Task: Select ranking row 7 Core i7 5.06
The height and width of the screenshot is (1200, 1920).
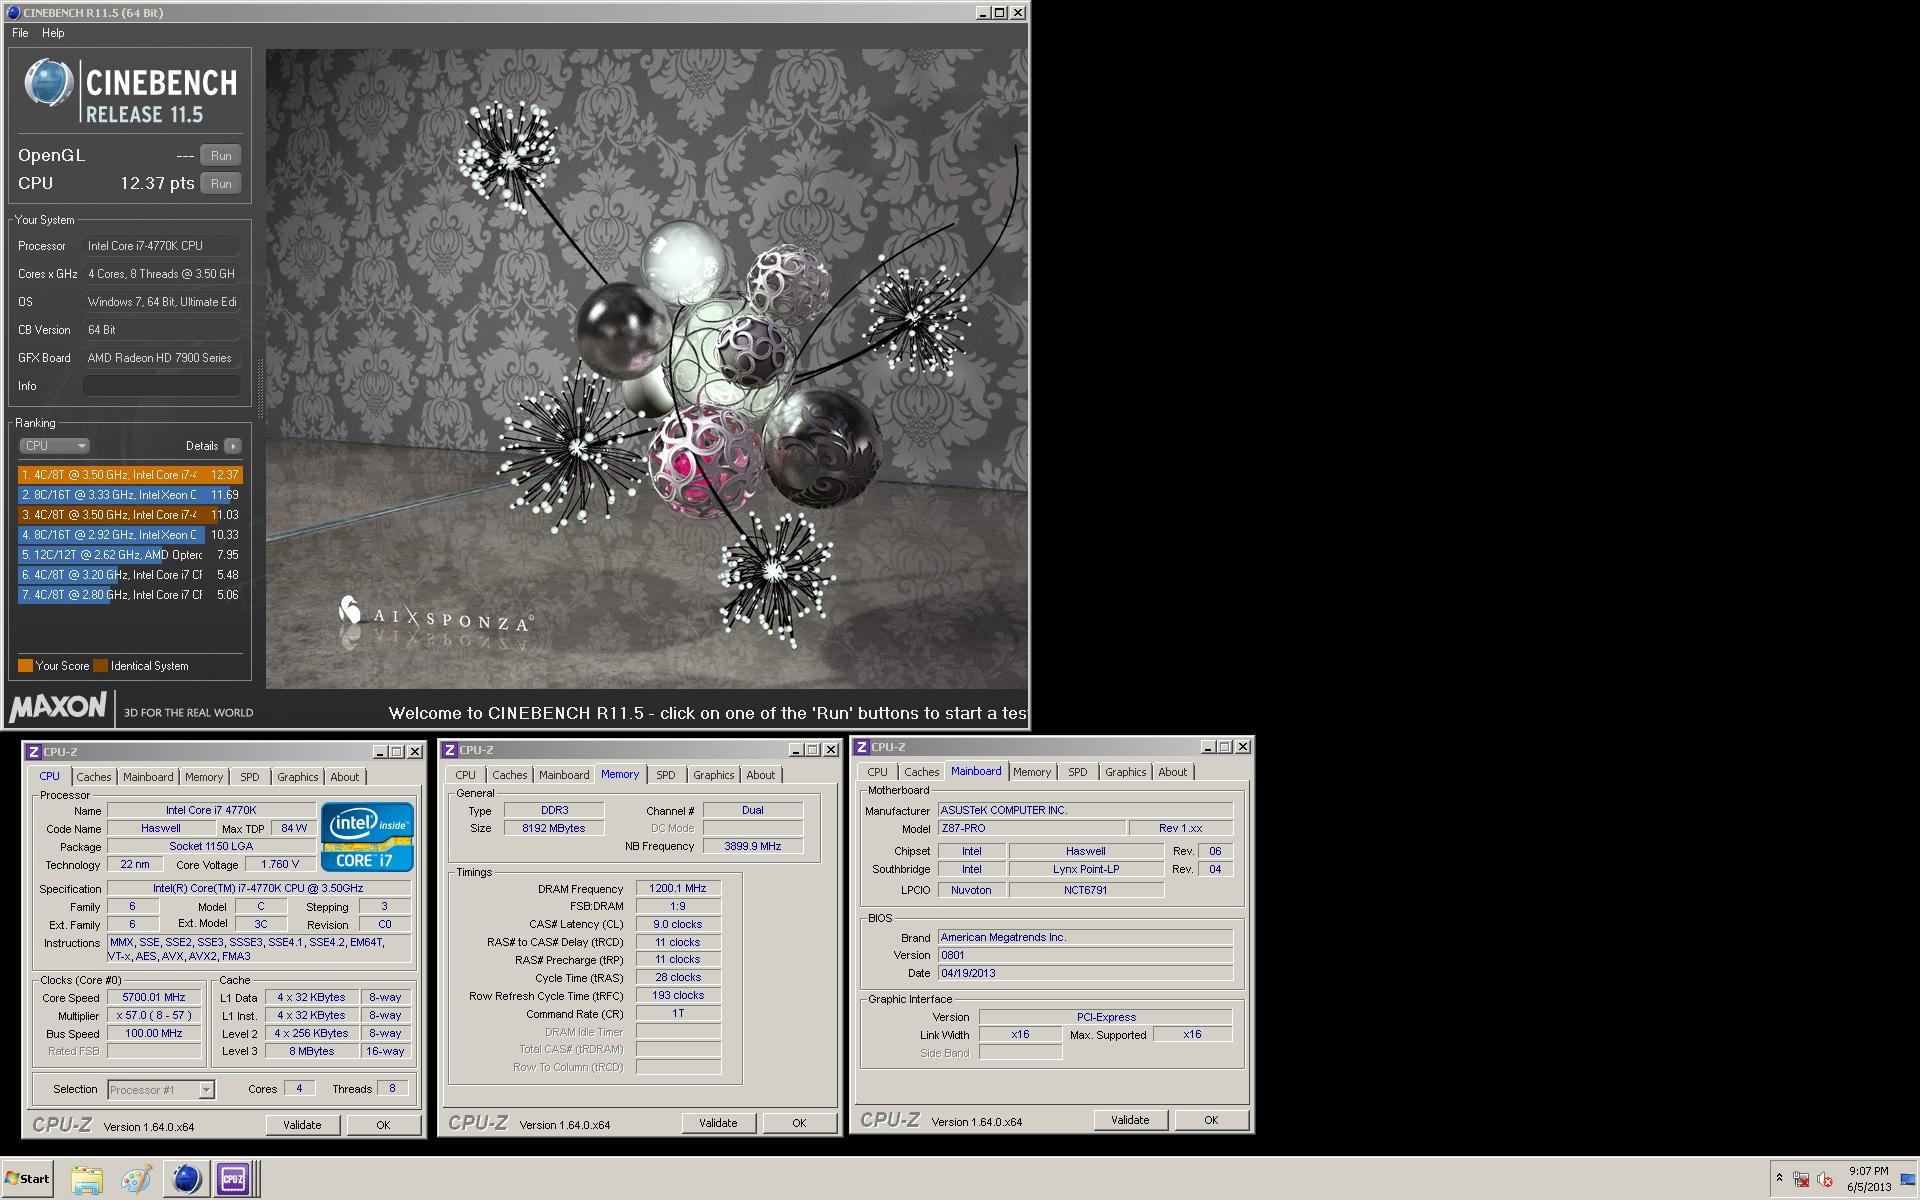Action: [130, 595]
